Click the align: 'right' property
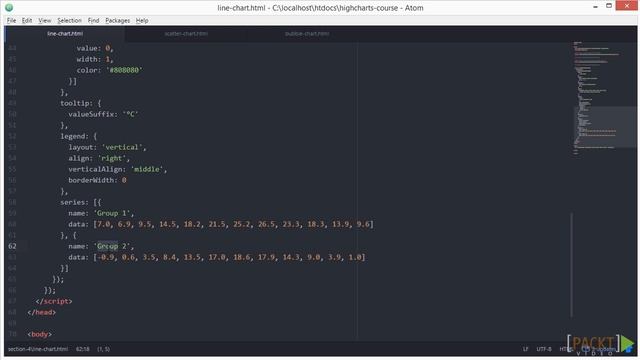This screenshot has width=640, height=360. tap(99, 158)
